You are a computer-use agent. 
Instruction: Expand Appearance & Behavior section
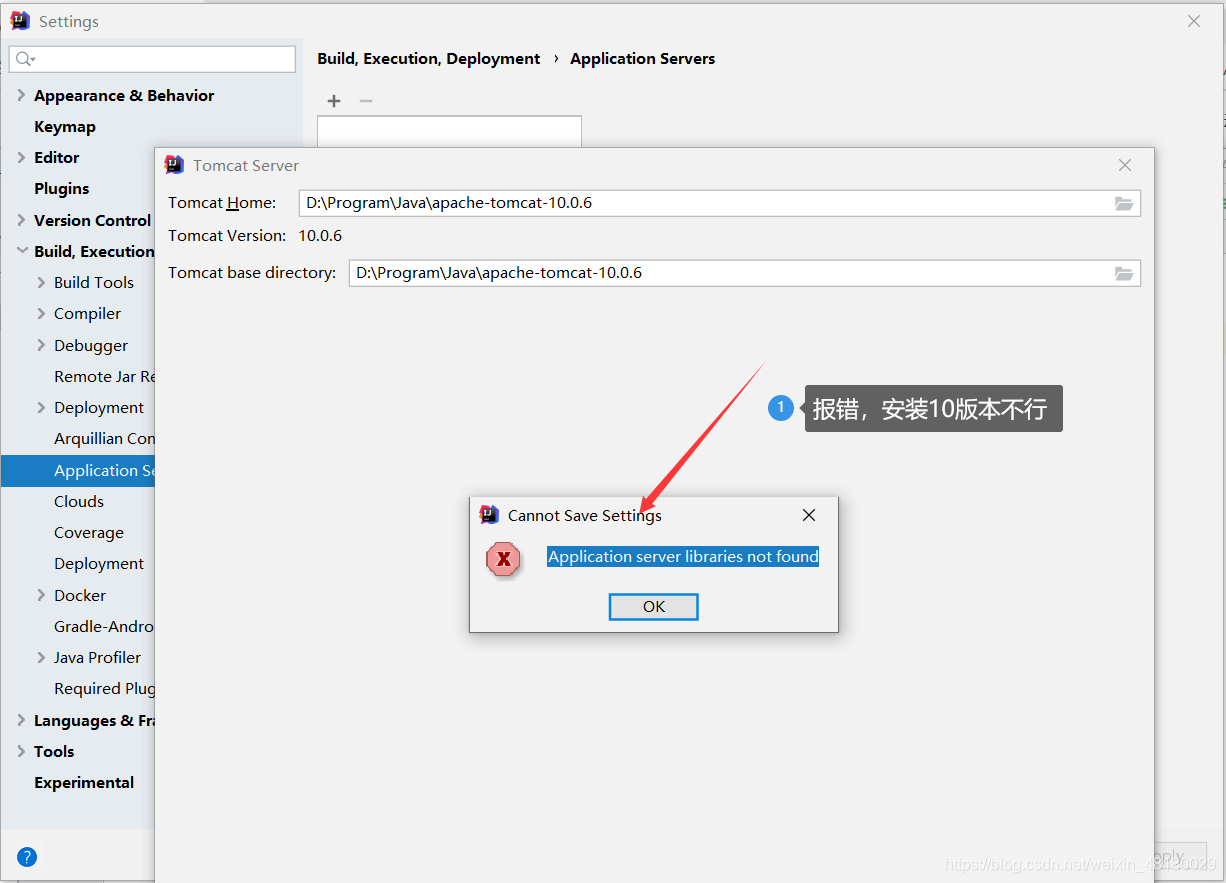(x=21, y=95)
